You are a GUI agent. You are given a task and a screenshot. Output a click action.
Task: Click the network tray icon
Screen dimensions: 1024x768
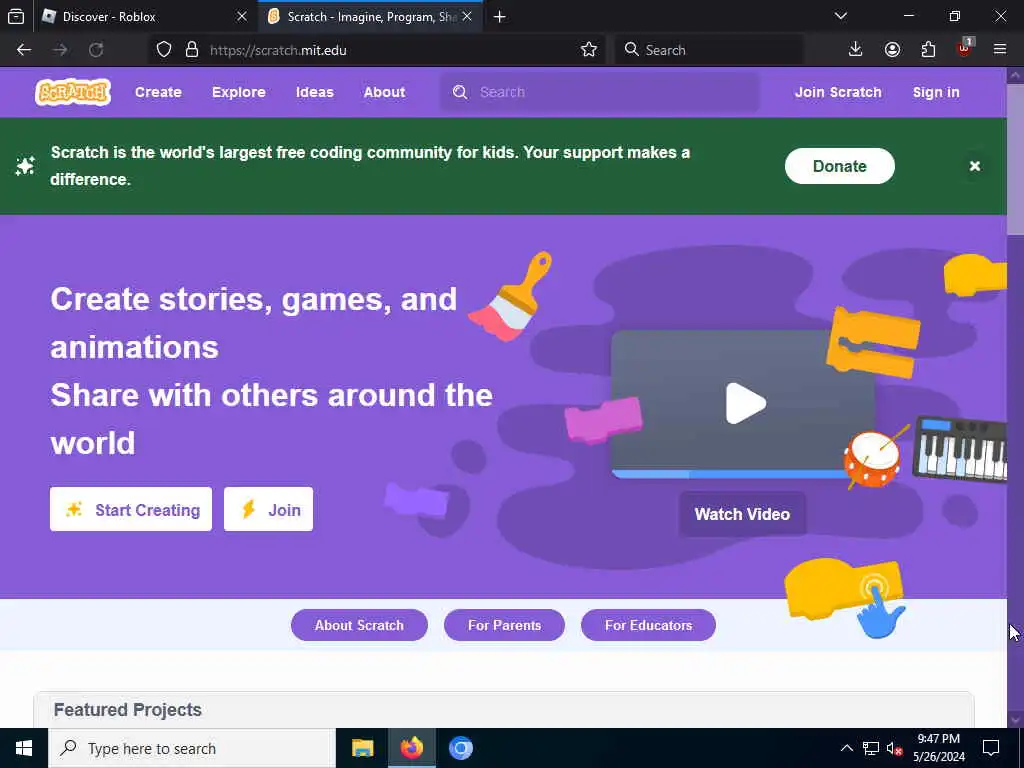pyautogui.click(x=871, y=748)
